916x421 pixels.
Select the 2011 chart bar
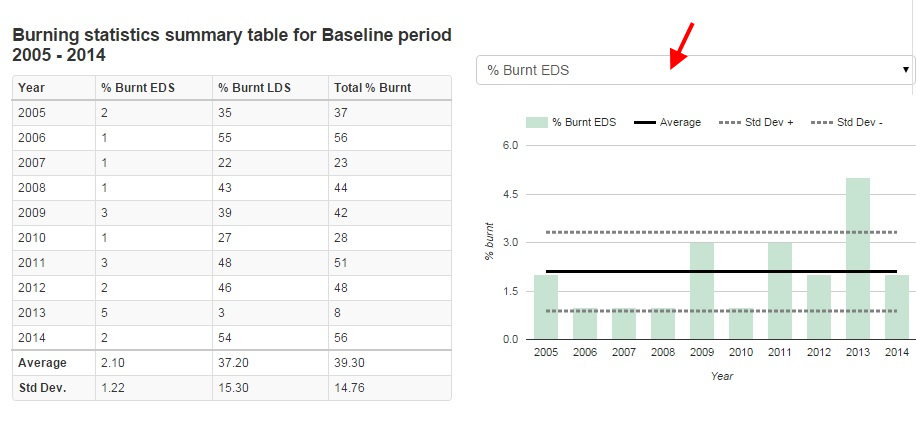tap(780, 290)
